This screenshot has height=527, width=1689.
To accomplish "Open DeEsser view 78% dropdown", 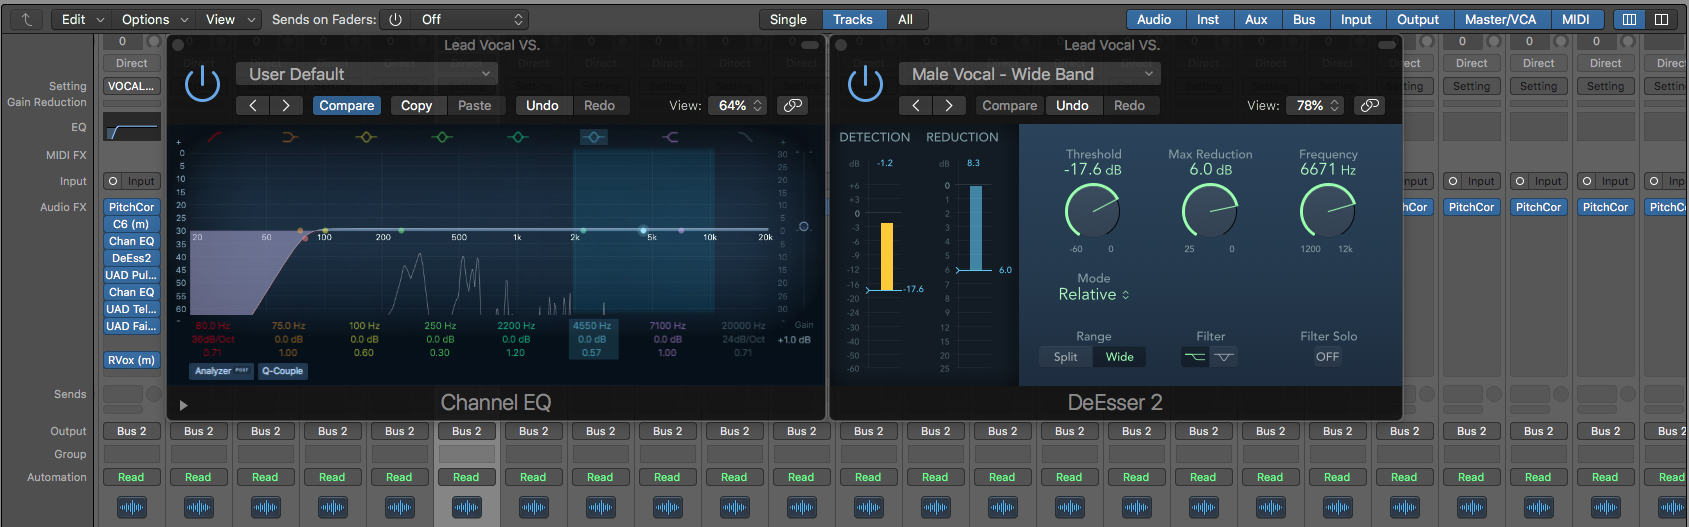I will [x=1315, y=105].
